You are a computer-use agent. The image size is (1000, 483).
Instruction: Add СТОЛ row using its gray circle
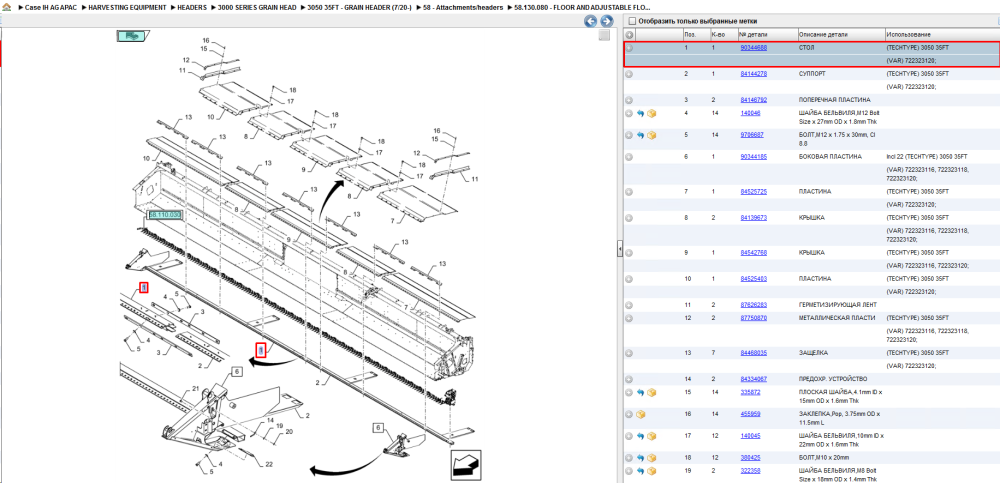click(629, 48)
